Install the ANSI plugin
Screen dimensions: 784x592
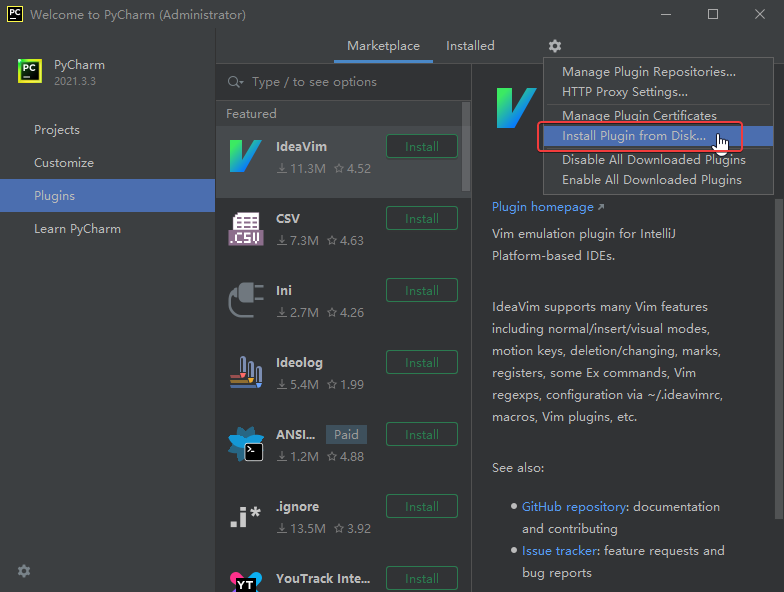point(422,434)
